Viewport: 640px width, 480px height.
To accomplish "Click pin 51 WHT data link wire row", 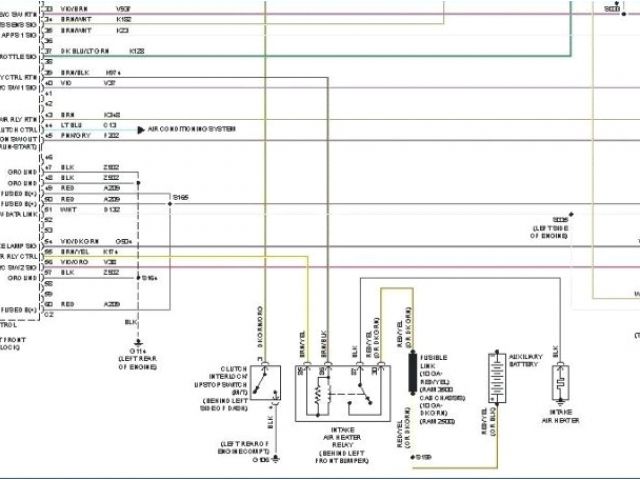I will (90, 209).
